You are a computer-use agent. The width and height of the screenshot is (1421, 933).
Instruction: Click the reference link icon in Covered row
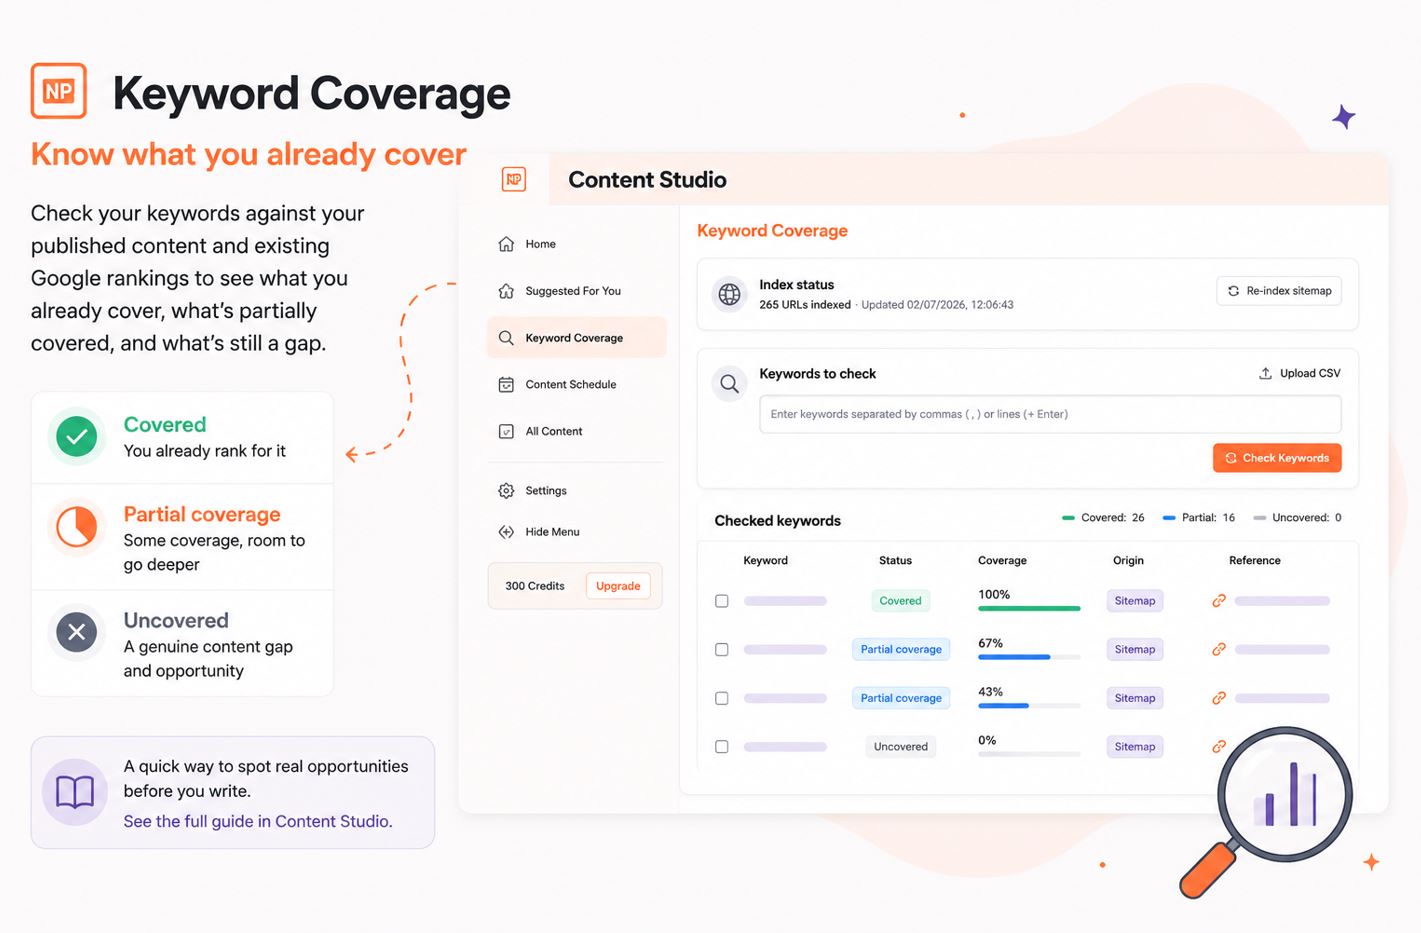point(1219,601)
